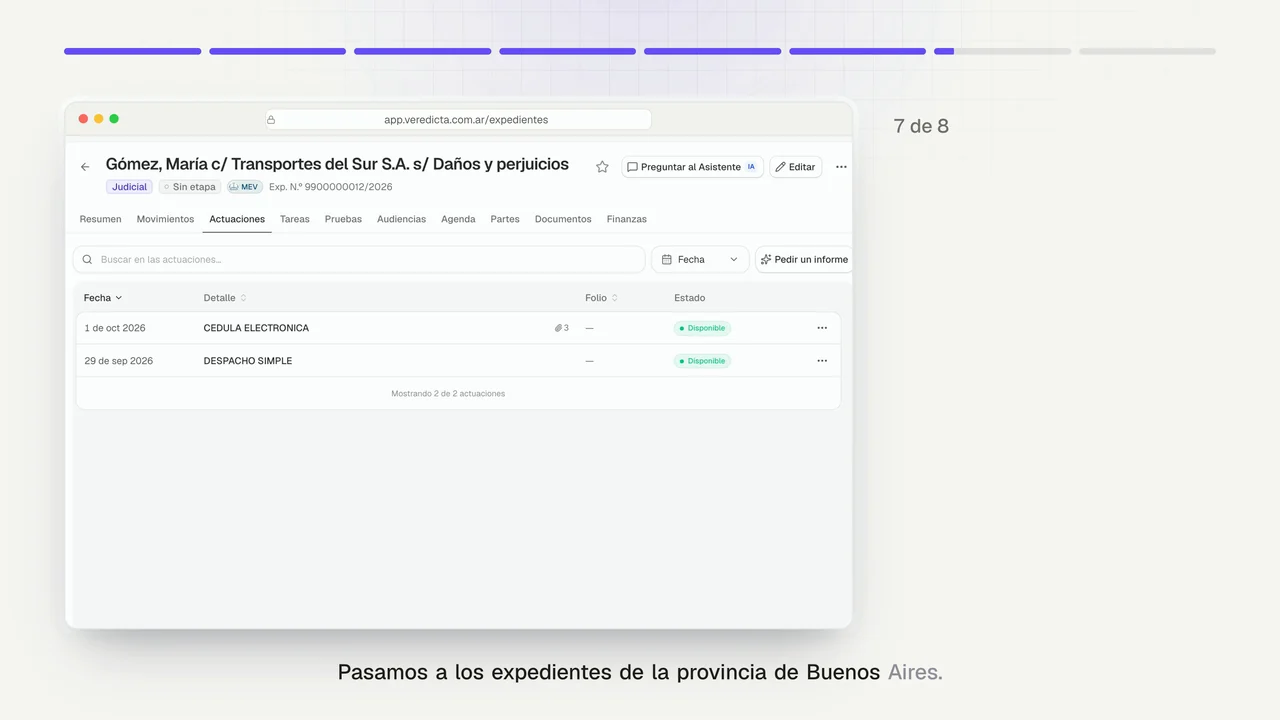Screen dimensions: 1280x720
Task: Click the Exp. N.º 9900000012/2026 number
Action: 331,187
